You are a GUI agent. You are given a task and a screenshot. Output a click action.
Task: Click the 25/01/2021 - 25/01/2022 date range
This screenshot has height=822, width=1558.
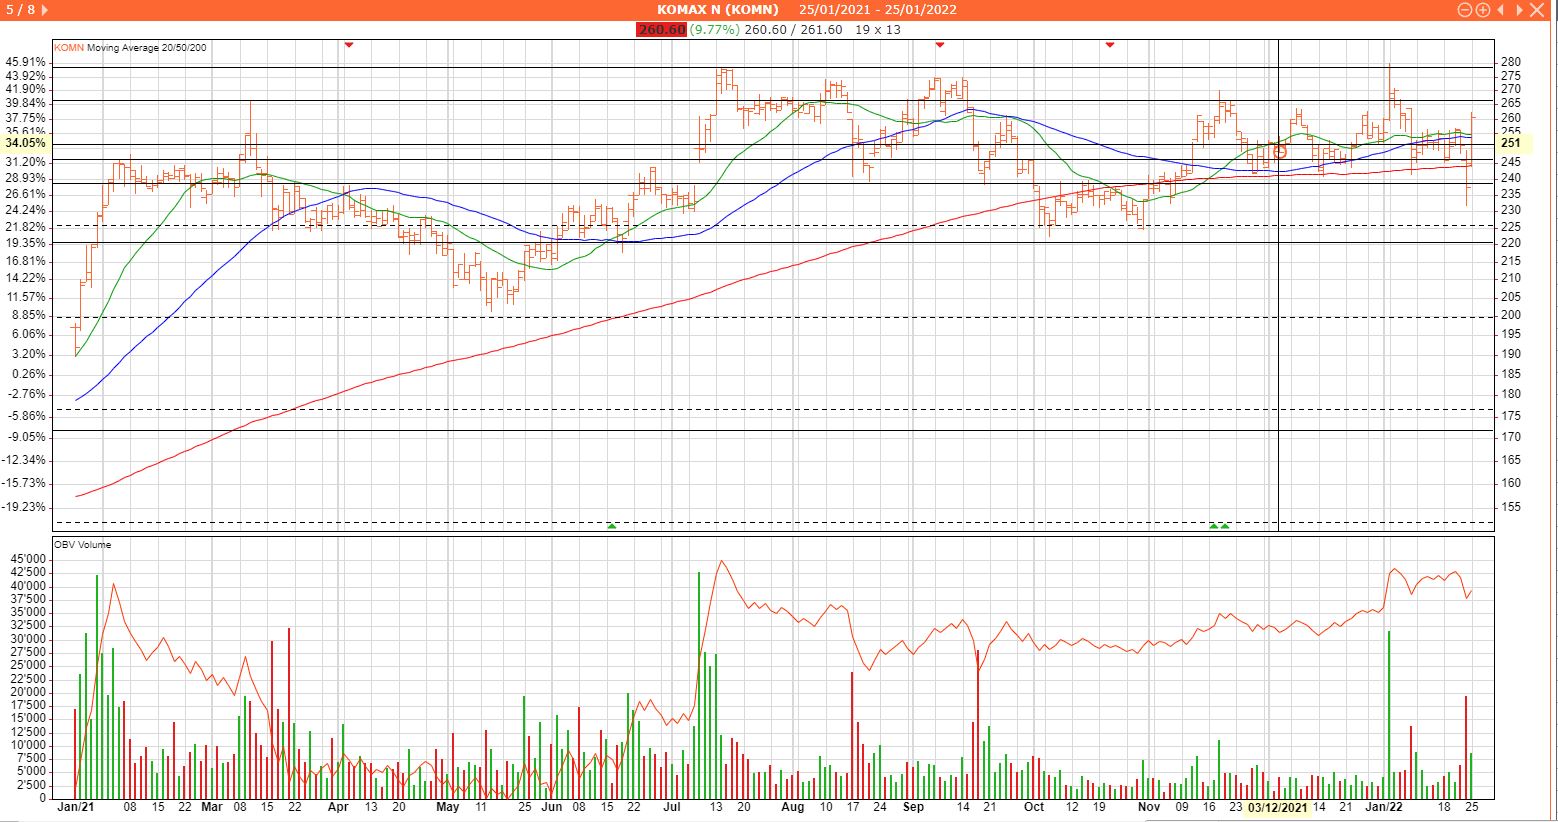(x=877, y=10)
